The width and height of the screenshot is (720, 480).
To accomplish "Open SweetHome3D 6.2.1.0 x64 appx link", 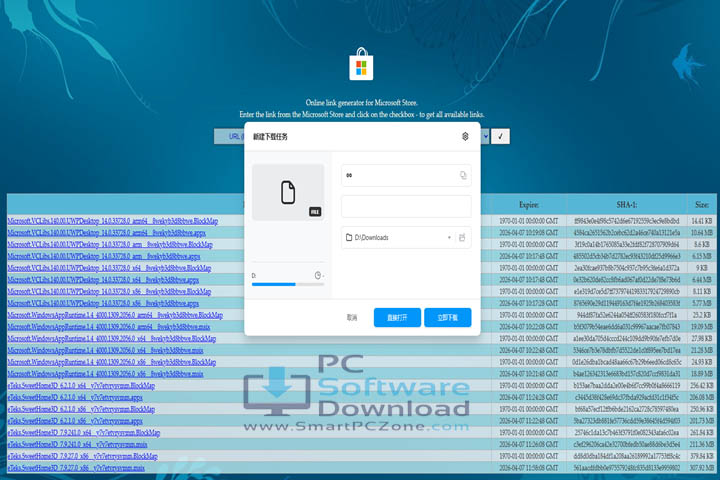I will (75, 397).
